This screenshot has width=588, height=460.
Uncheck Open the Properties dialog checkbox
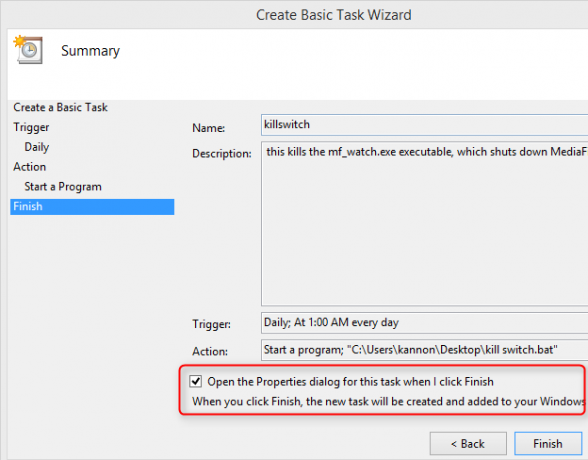tap(195, 381)
